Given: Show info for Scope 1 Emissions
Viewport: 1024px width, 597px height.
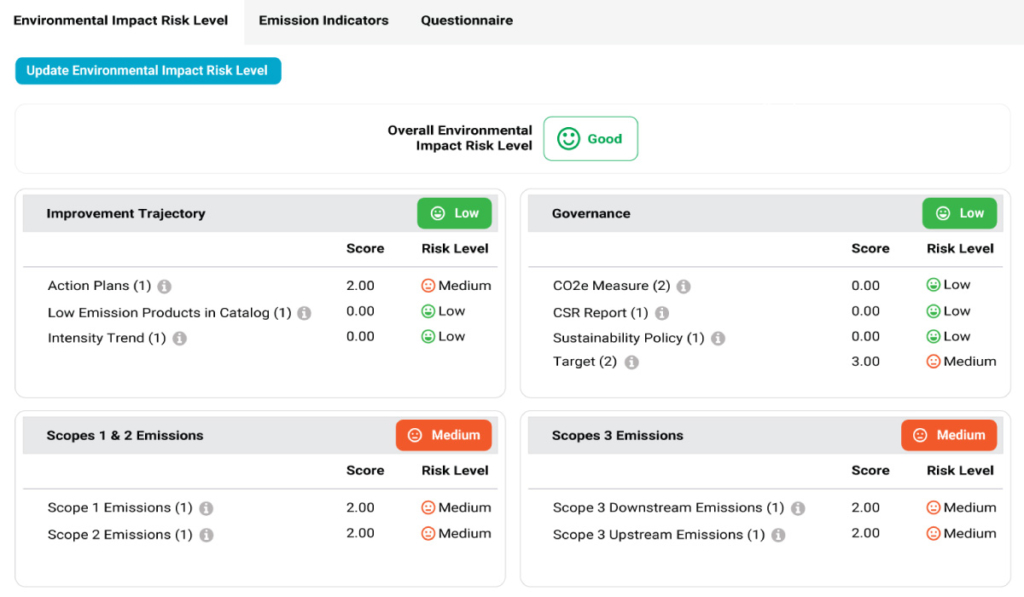Looking at the screenshot, I should tap(206, 509).
